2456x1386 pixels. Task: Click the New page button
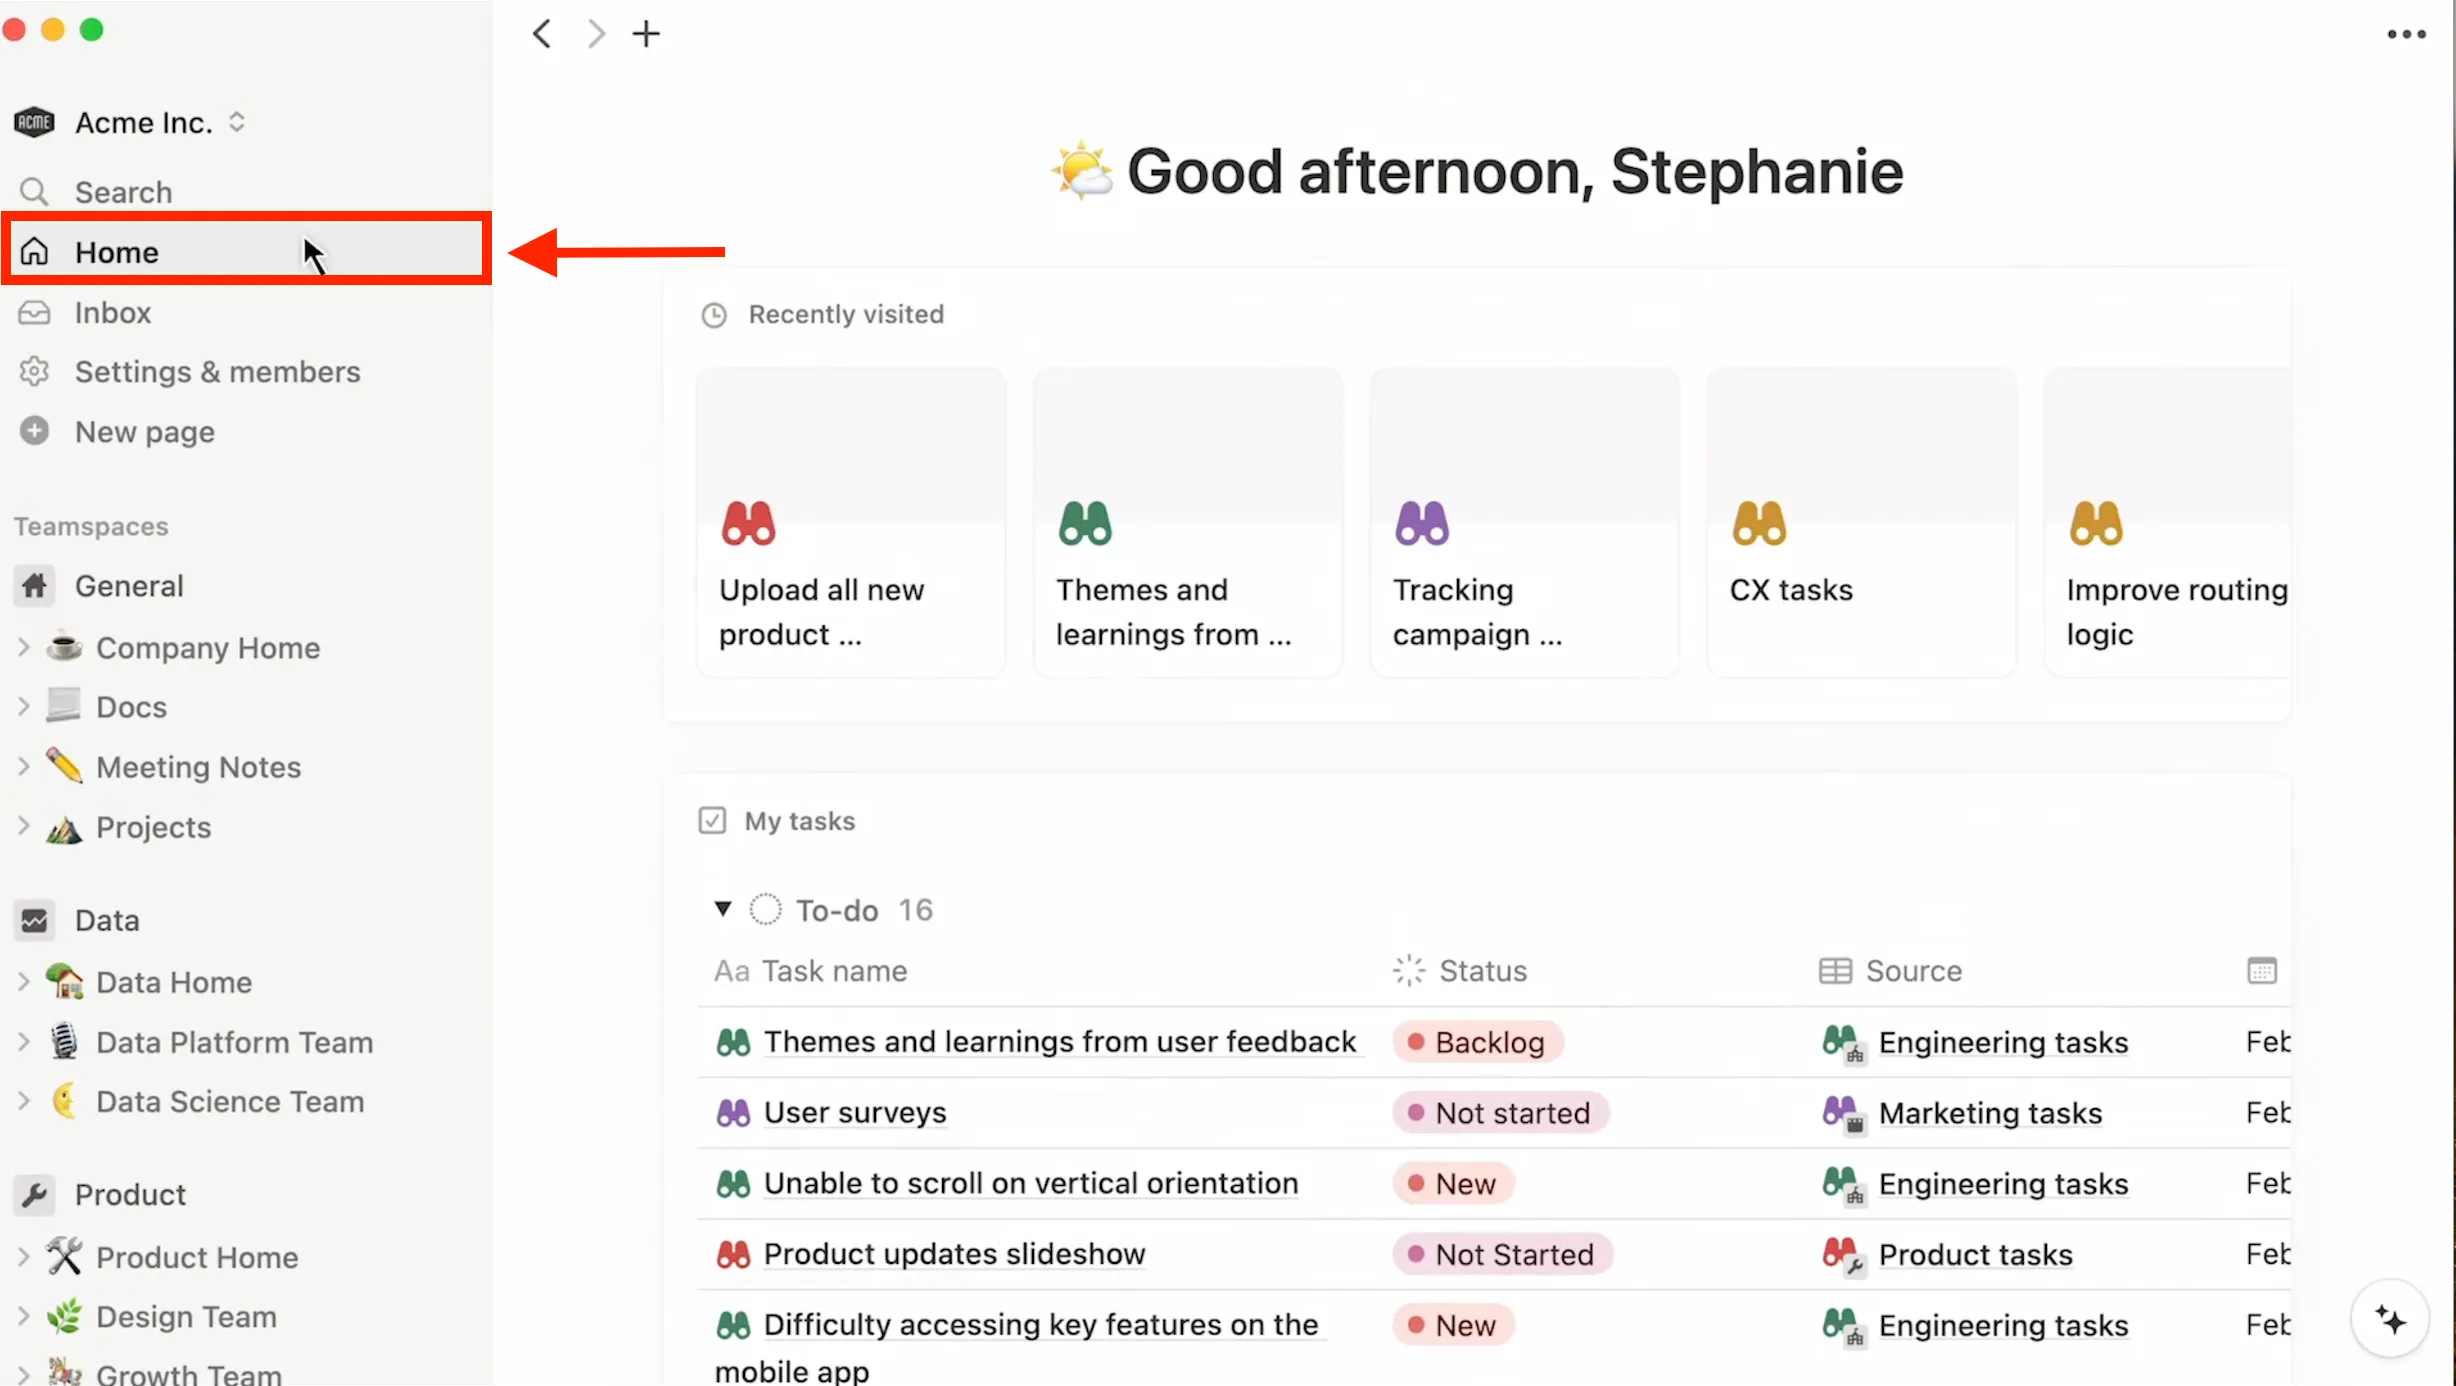[143, 432]
